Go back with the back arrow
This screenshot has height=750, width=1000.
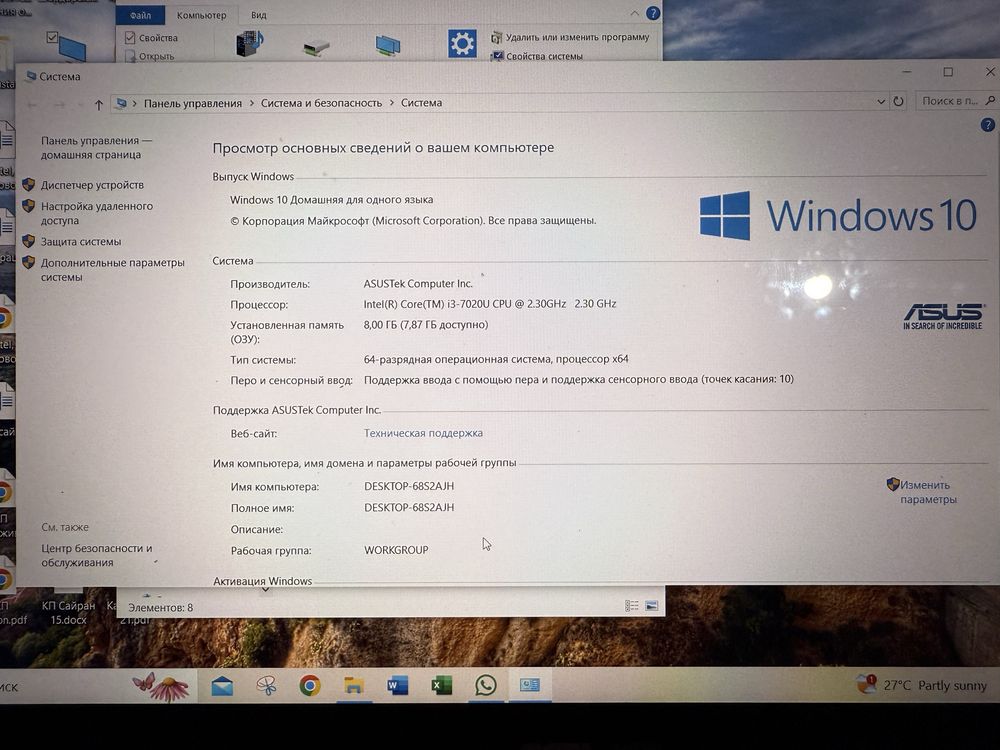pyautogui.click(x=32, y=104)
